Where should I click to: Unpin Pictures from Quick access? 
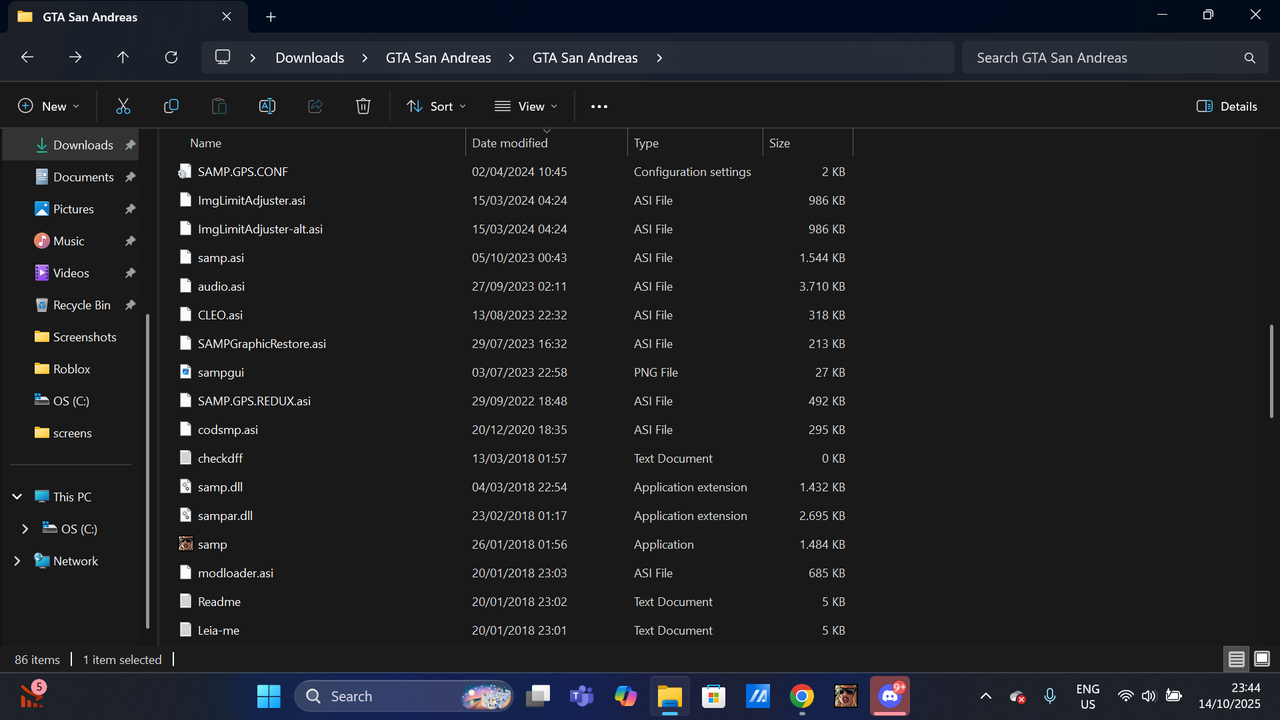point(130,209)
